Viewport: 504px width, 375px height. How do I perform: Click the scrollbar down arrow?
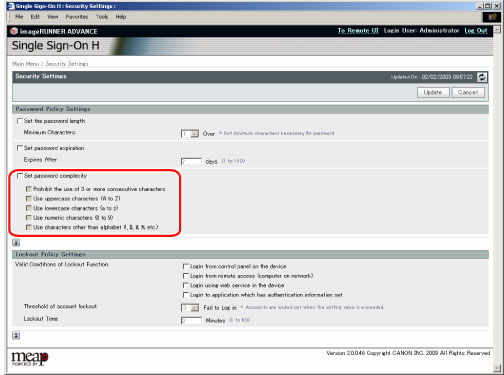coord(497,368)
